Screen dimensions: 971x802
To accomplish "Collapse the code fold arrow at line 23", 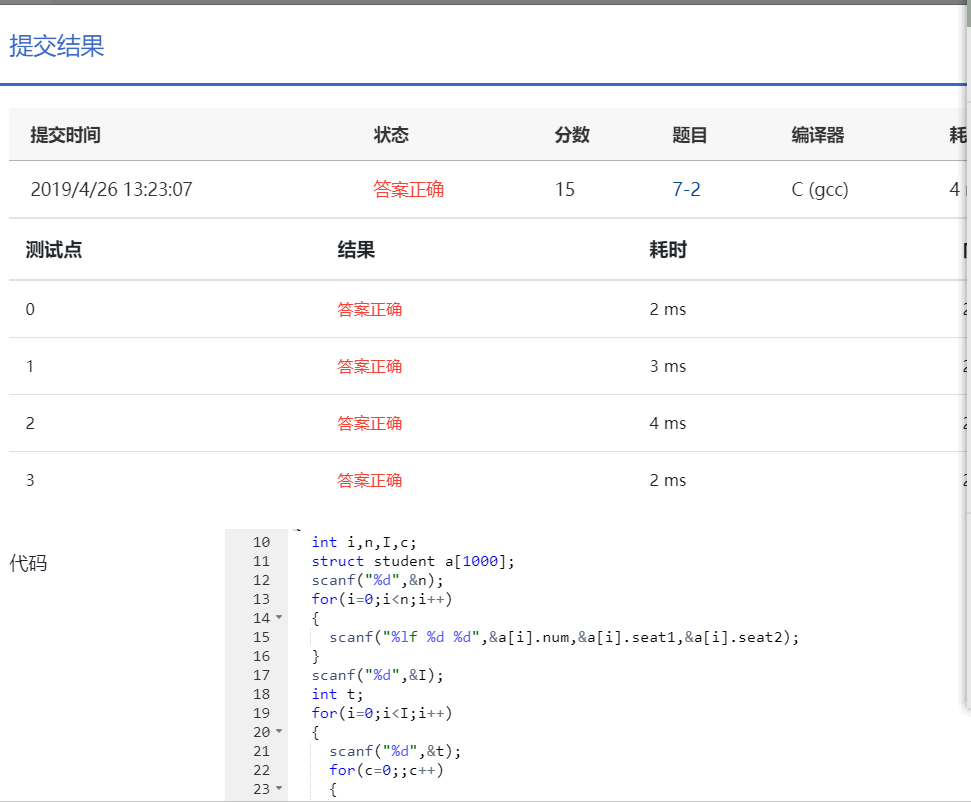I will pyautogui.click(x=279, y=788).
